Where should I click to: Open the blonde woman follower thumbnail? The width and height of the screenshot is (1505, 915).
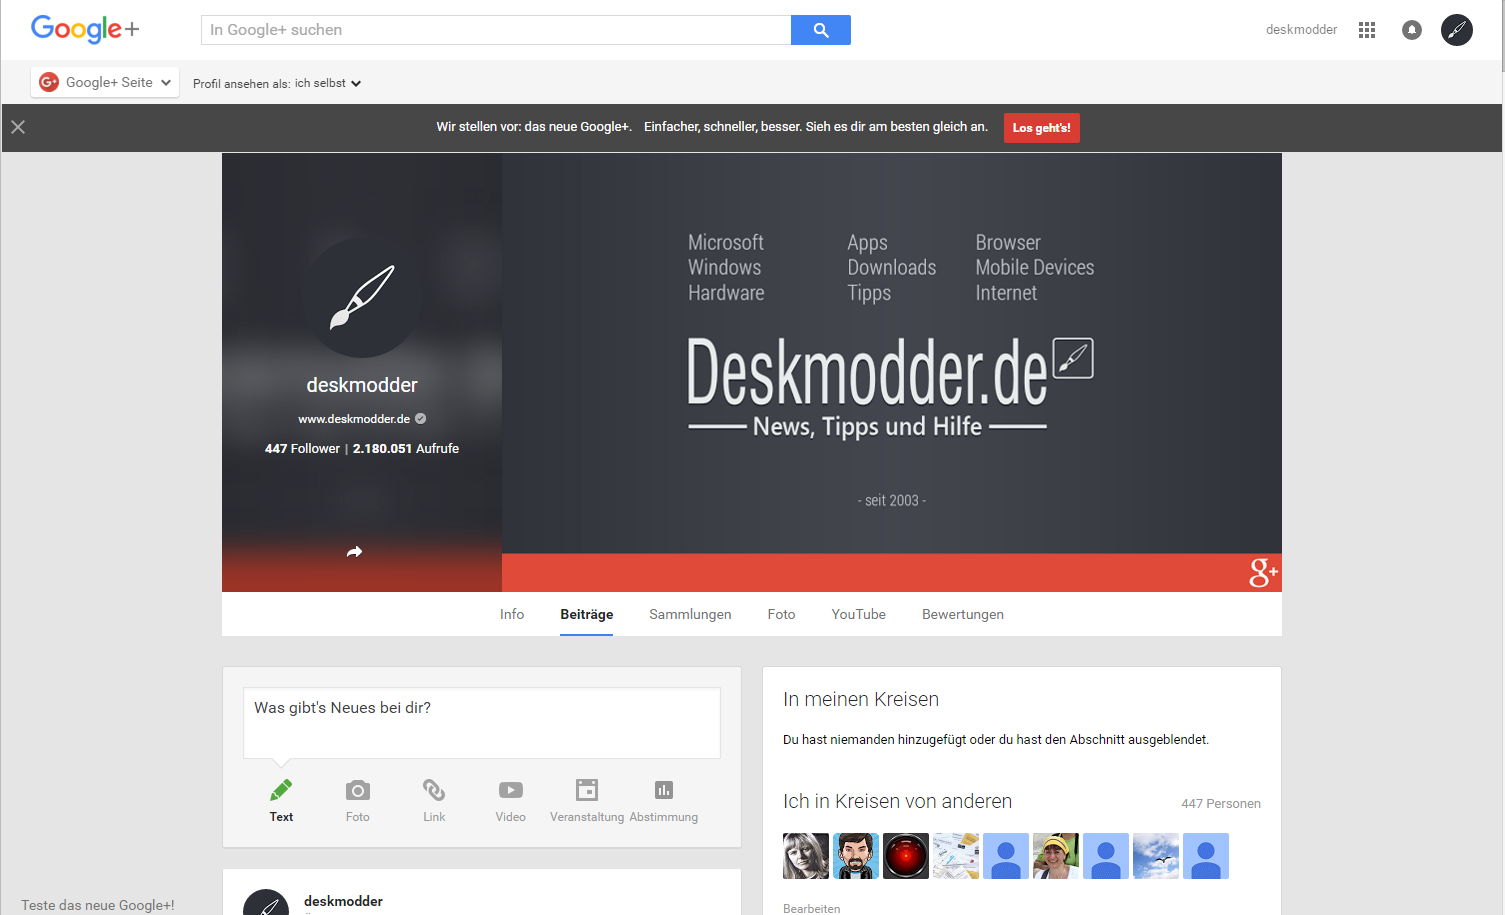pos(806,856)
